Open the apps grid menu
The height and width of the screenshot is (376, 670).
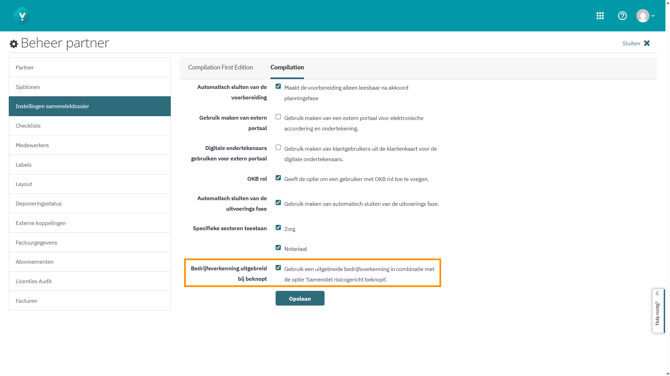(x=600, y=16)
